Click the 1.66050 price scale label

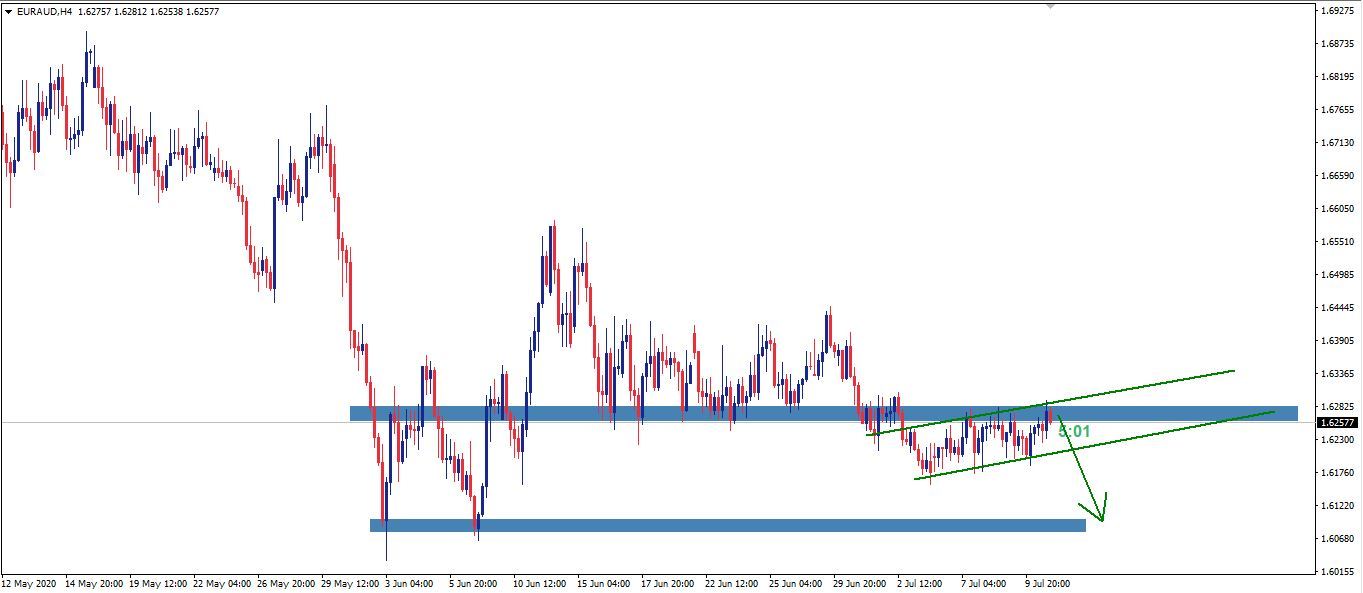1337,209
